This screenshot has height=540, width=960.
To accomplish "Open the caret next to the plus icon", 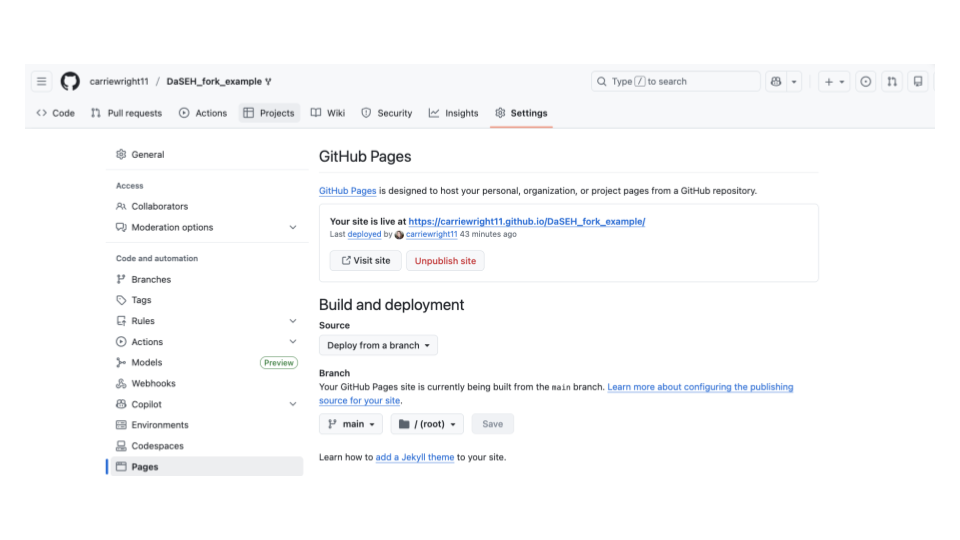I will tap(842, 81).
